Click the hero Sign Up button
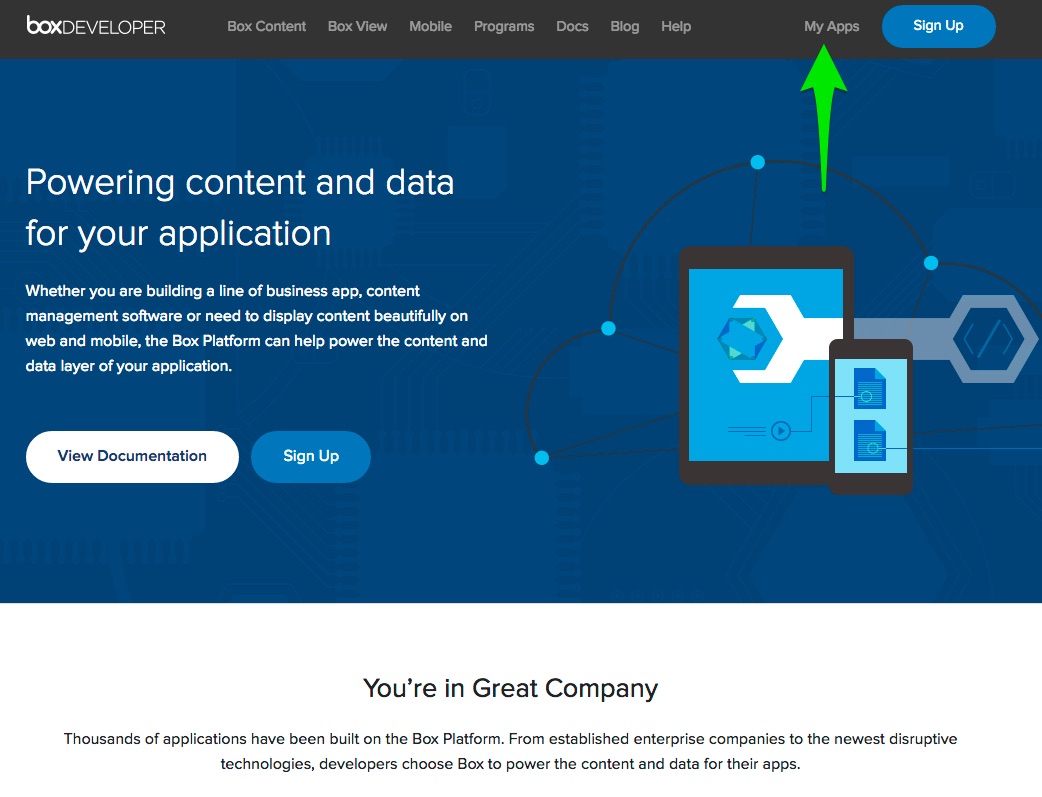The height and width of the screenshot is (797, 1042). pos(311,456)
